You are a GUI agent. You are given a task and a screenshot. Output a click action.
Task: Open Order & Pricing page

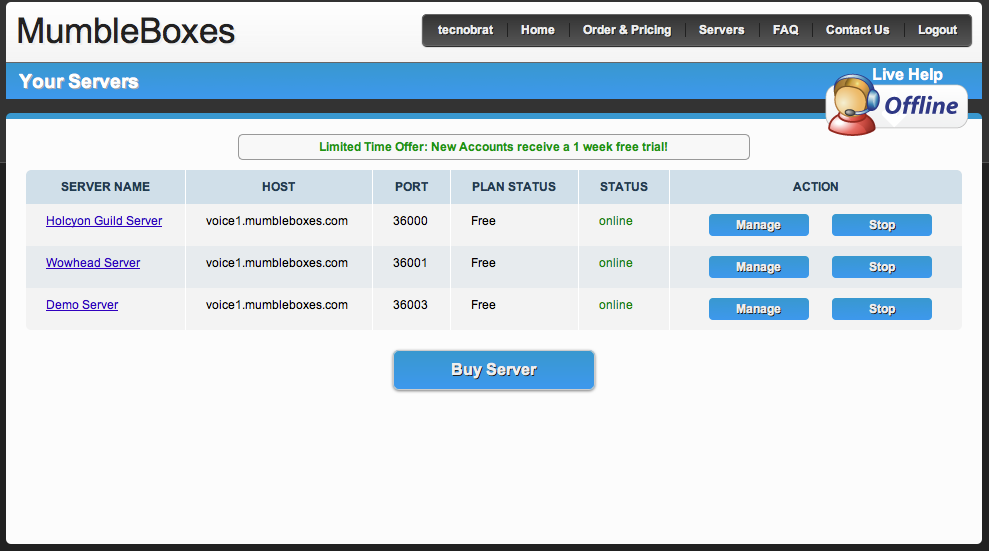tap(627, 30)
